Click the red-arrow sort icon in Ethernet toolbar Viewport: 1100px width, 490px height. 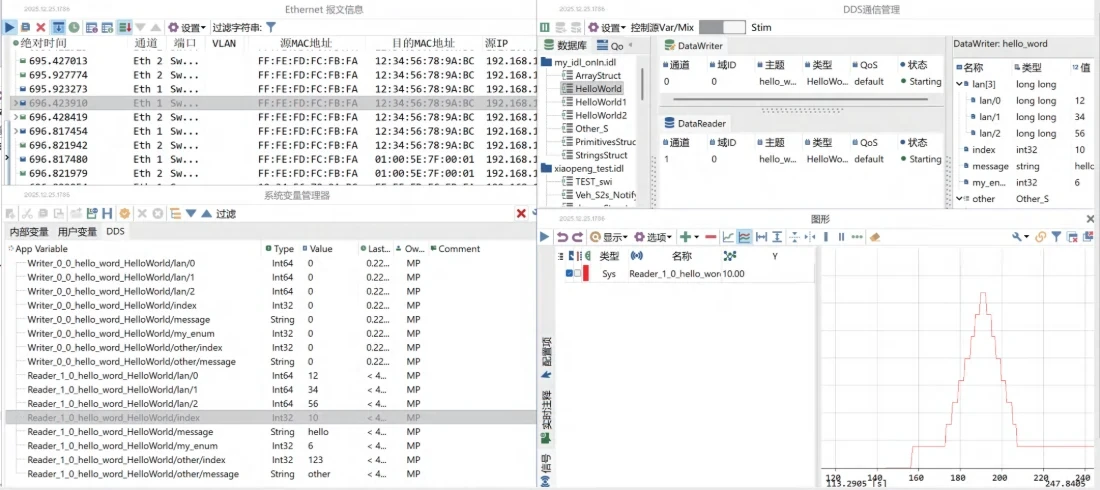125,27
